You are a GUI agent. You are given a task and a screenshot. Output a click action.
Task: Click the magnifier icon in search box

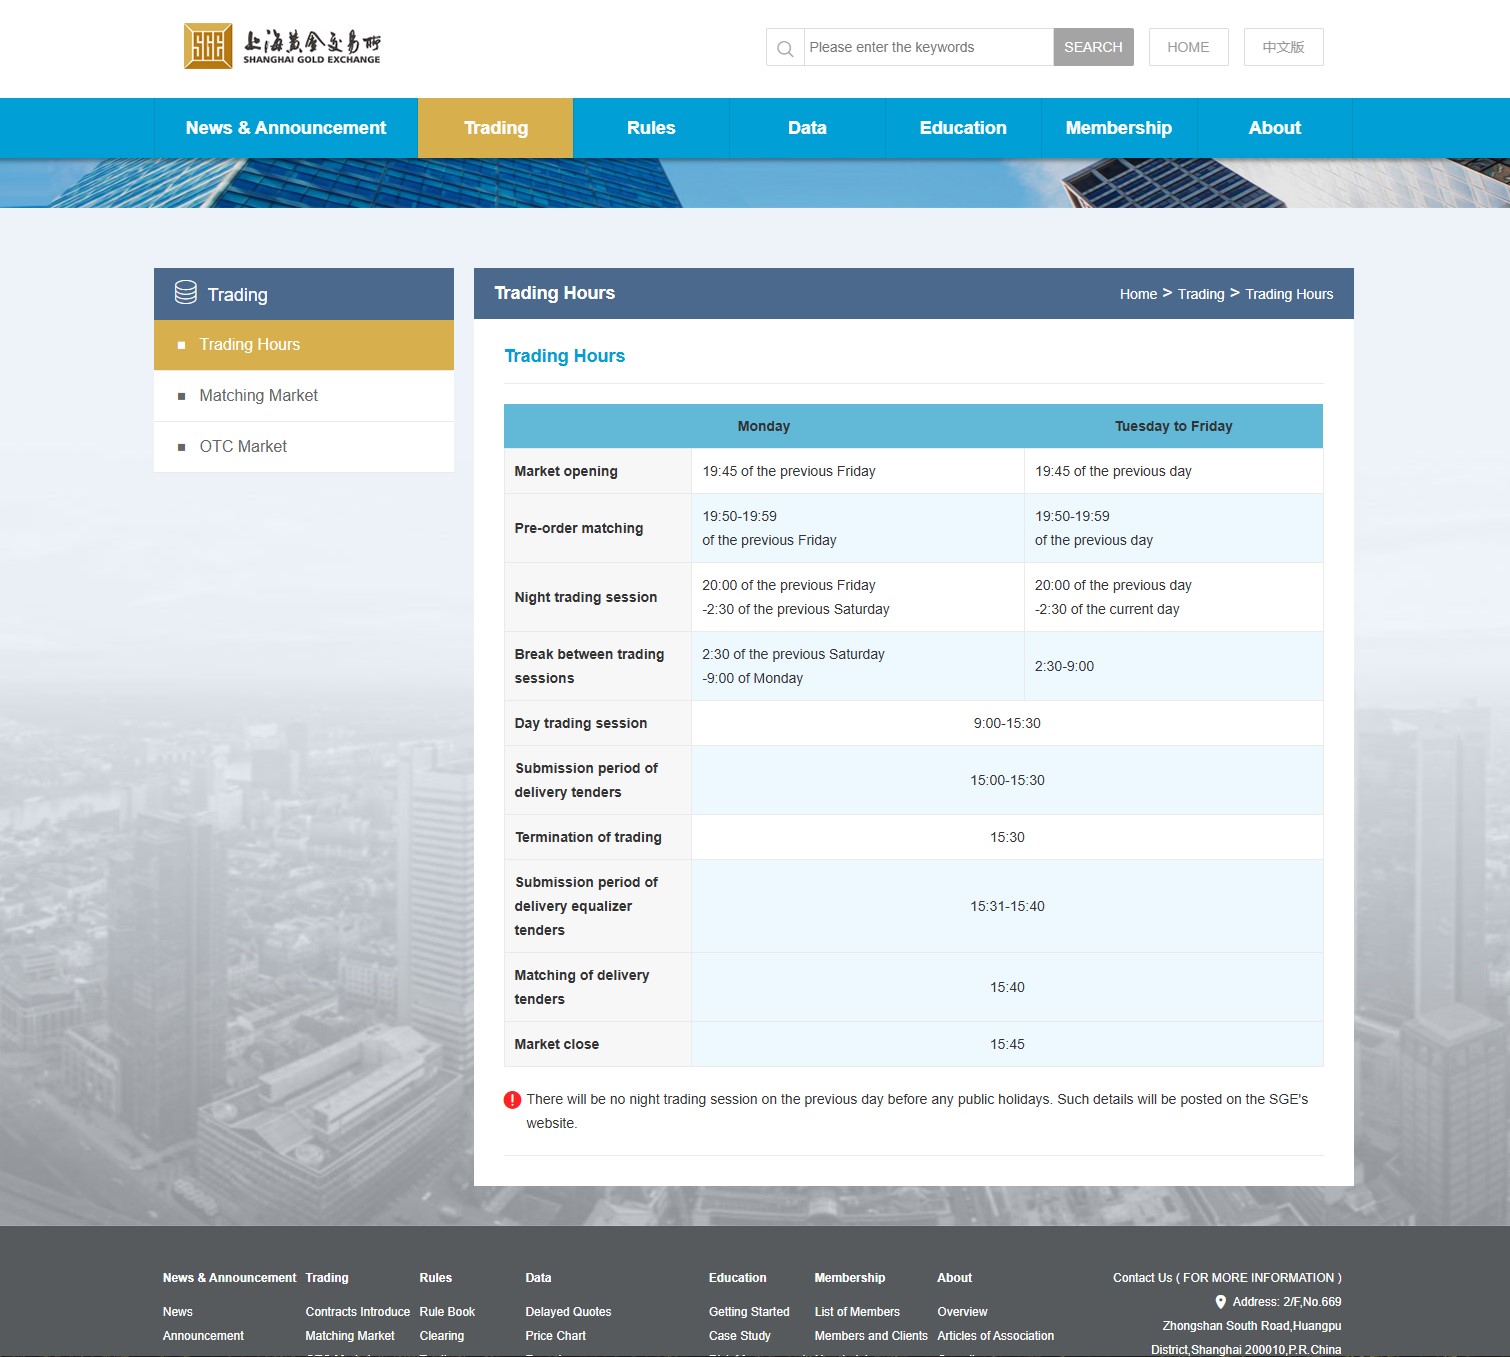coord(785,48)
